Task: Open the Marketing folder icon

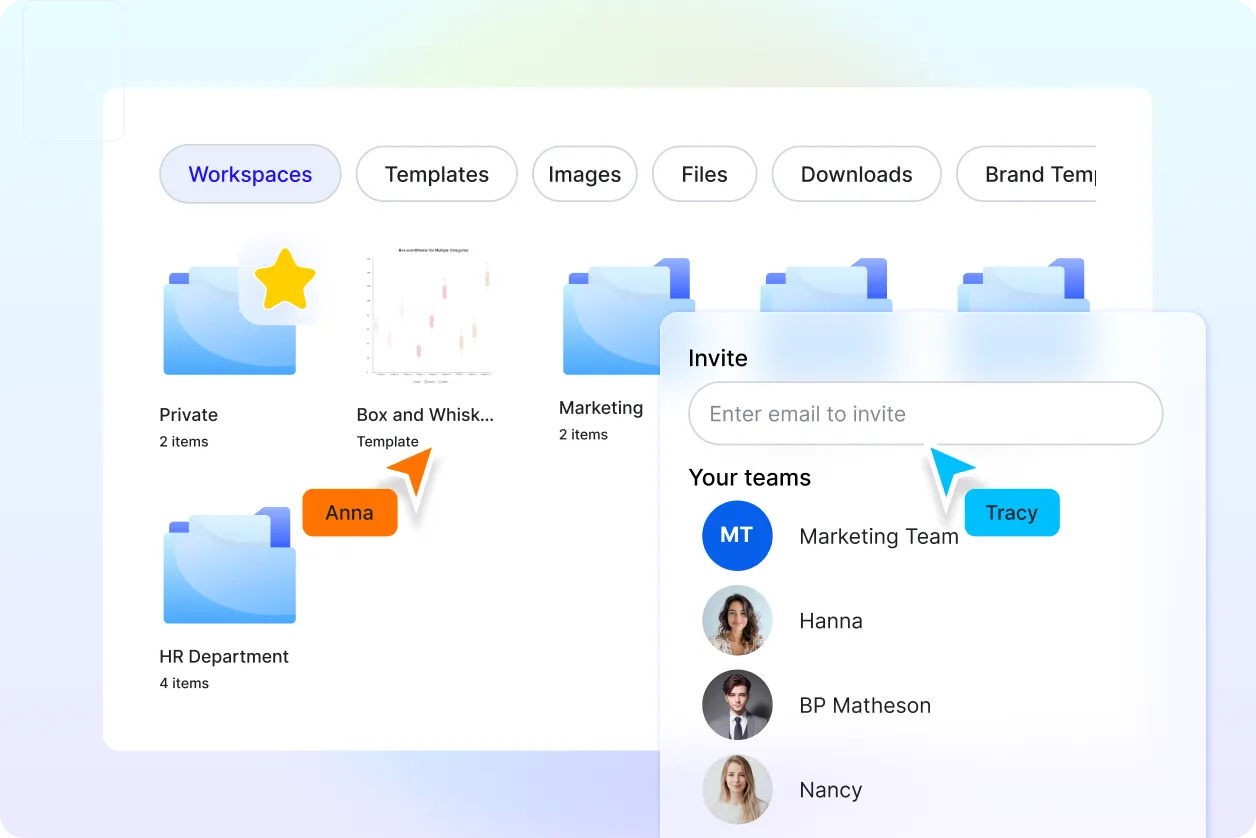Action: tap(615, 320)
